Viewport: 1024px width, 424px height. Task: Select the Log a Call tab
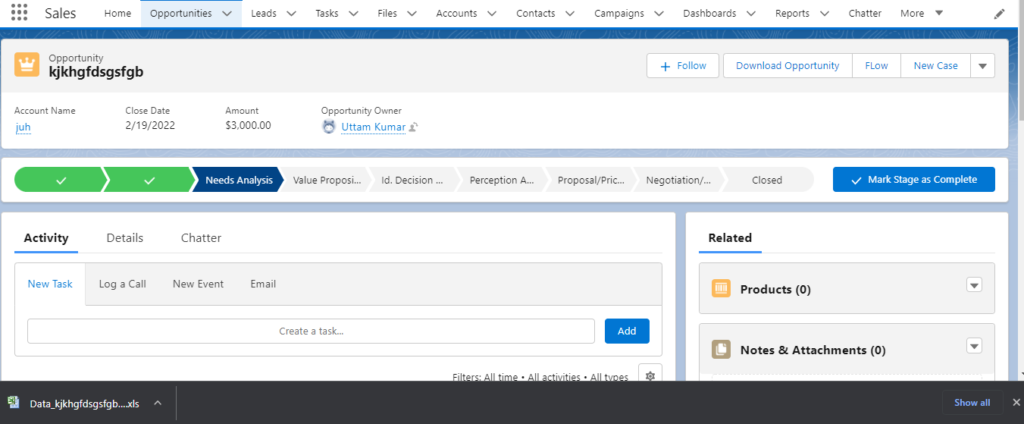(x=123, y=284)
